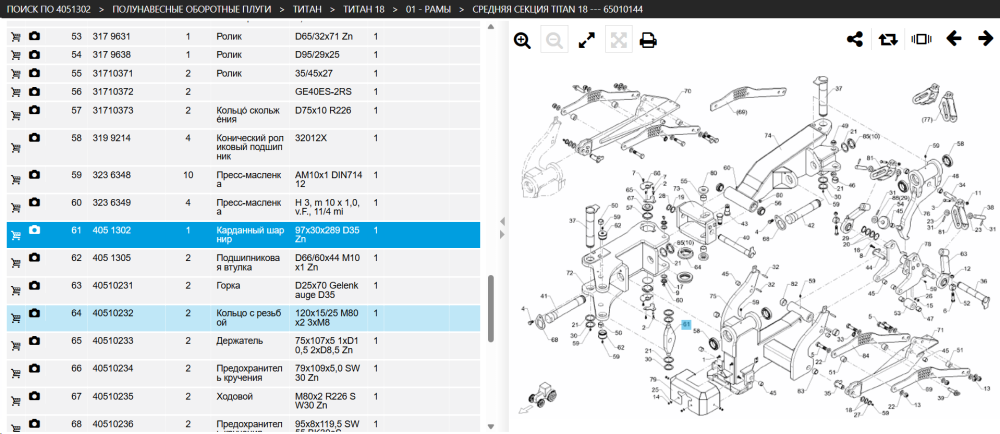Screen dimensions: 1000x434
Task: Click highlighted callout 61 in diagram
Action: 686,324
